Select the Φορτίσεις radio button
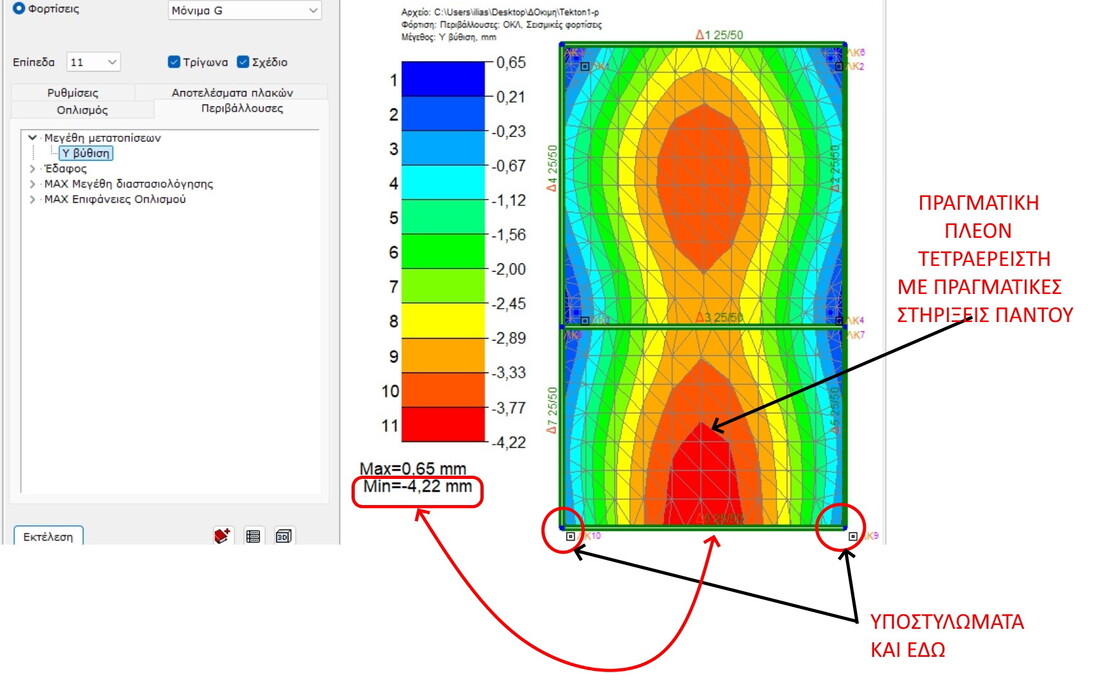Screen dimensions: 1100x683 (19, 8)
